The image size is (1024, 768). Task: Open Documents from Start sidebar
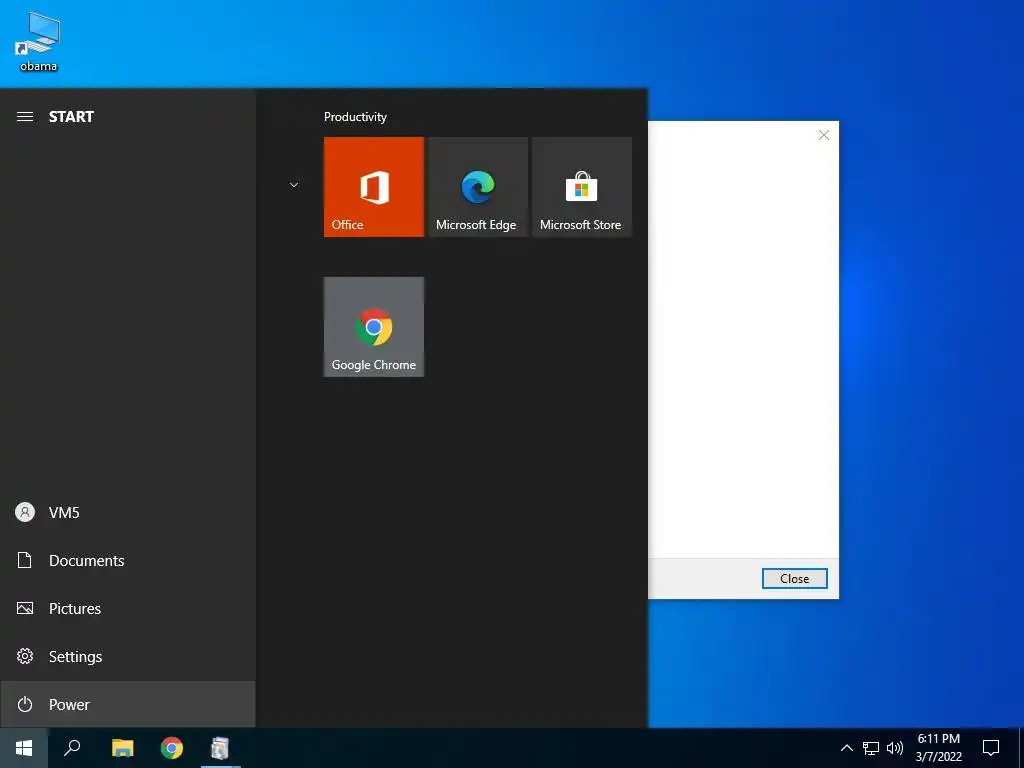coord(127,560)
